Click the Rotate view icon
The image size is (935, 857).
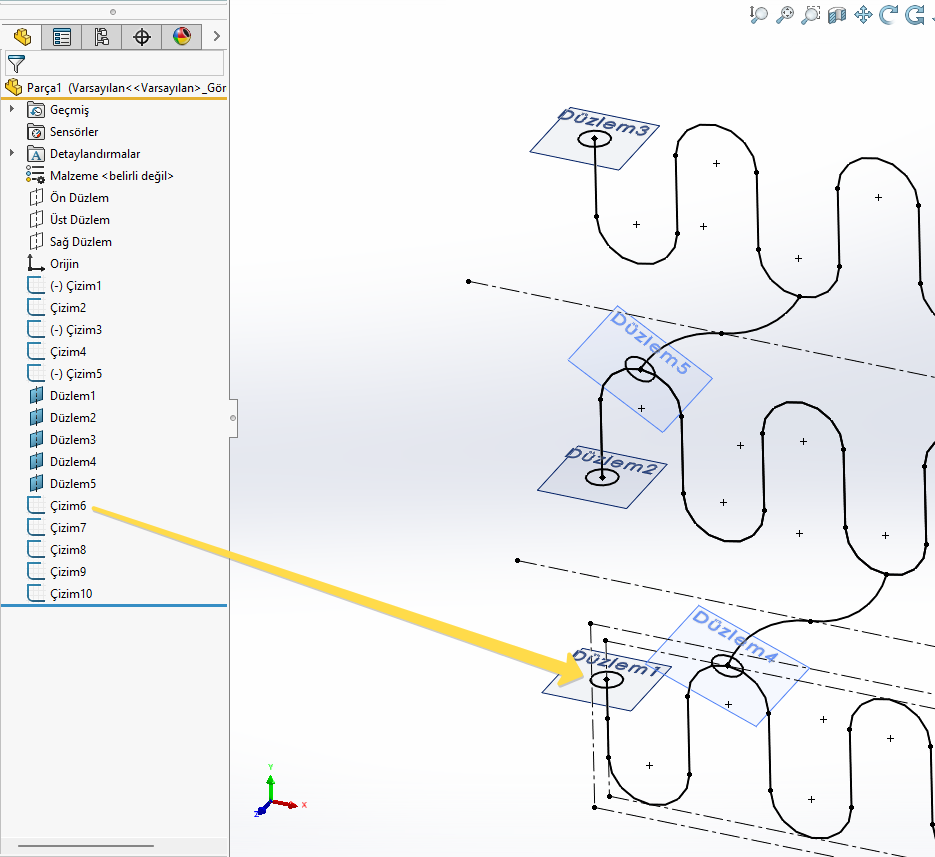point(889,14)
